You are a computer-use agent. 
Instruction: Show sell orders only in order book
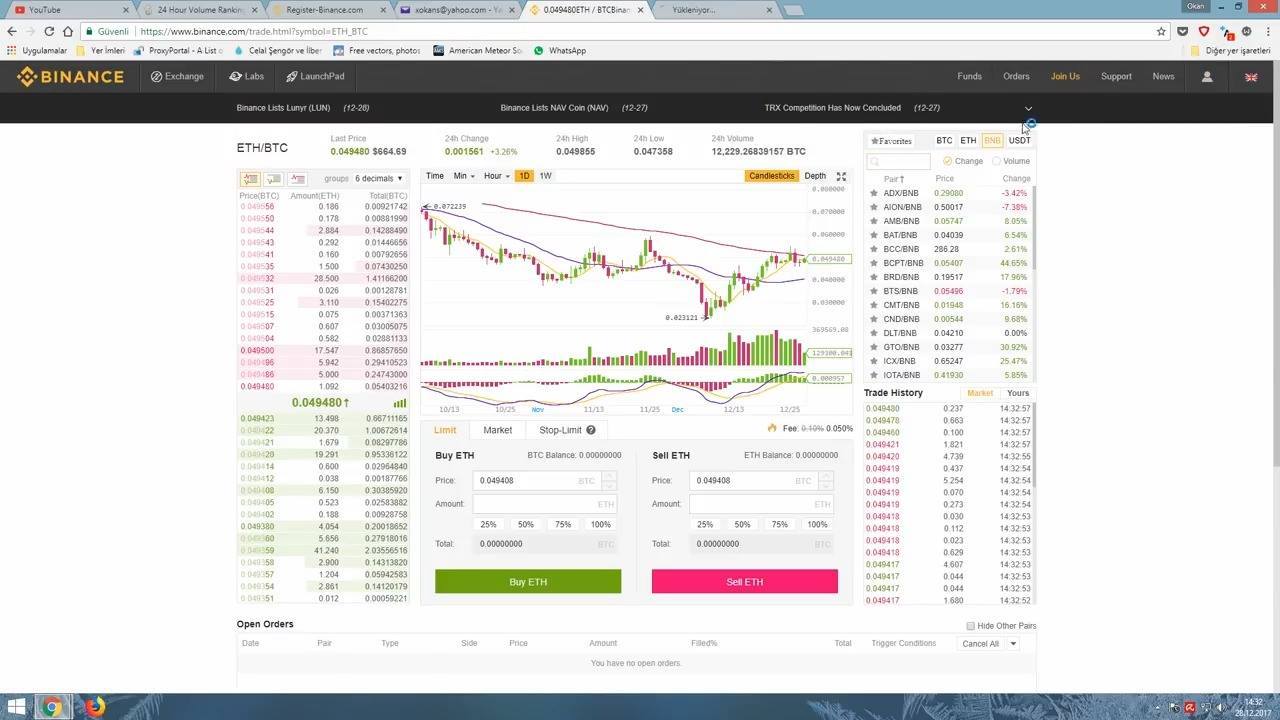coord(298,179)
